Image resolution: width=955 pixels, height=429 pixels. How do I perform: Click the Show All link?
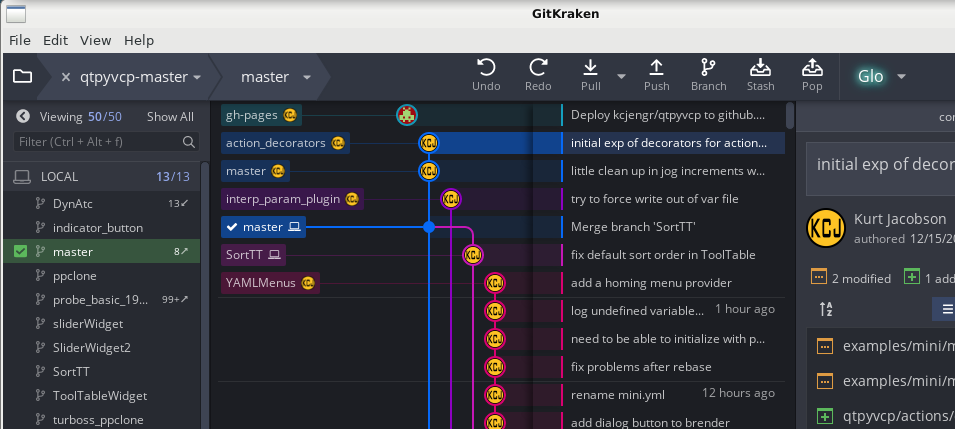click(x=170, y=117)
